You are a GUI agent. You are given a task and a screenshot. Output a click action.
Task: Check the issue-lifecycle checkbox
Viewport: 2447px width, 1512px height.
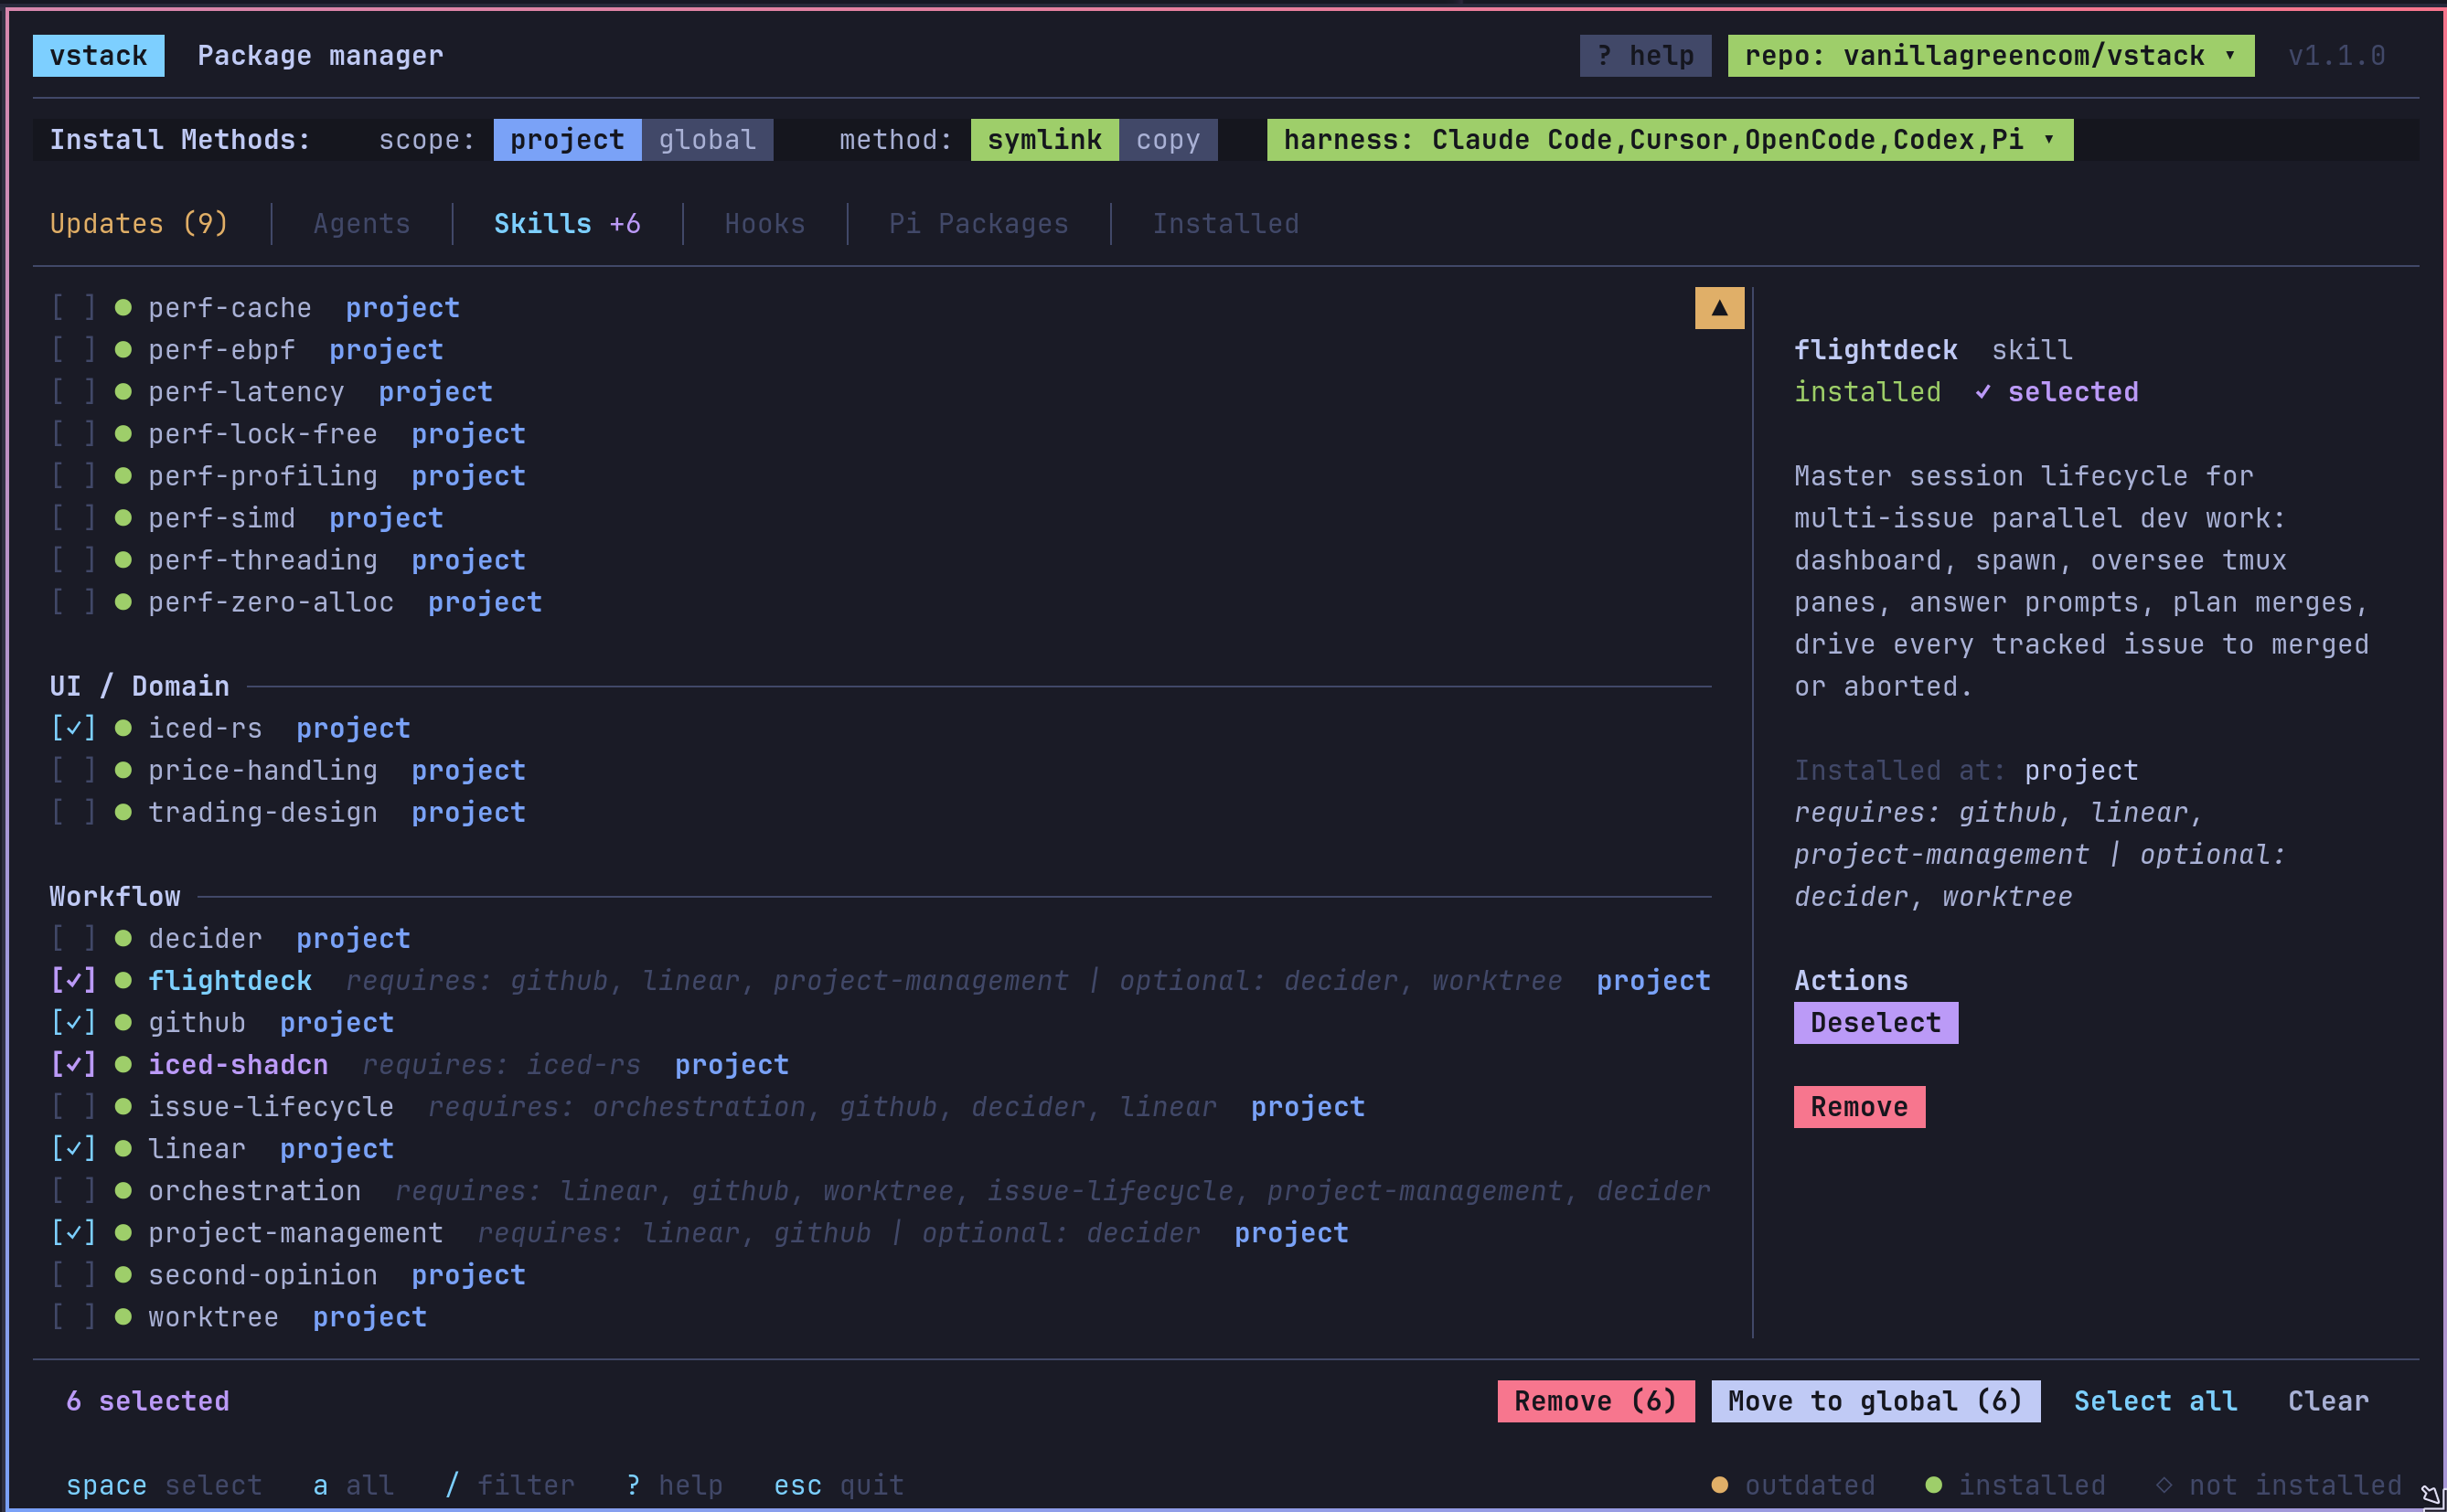pos(73,1107)
